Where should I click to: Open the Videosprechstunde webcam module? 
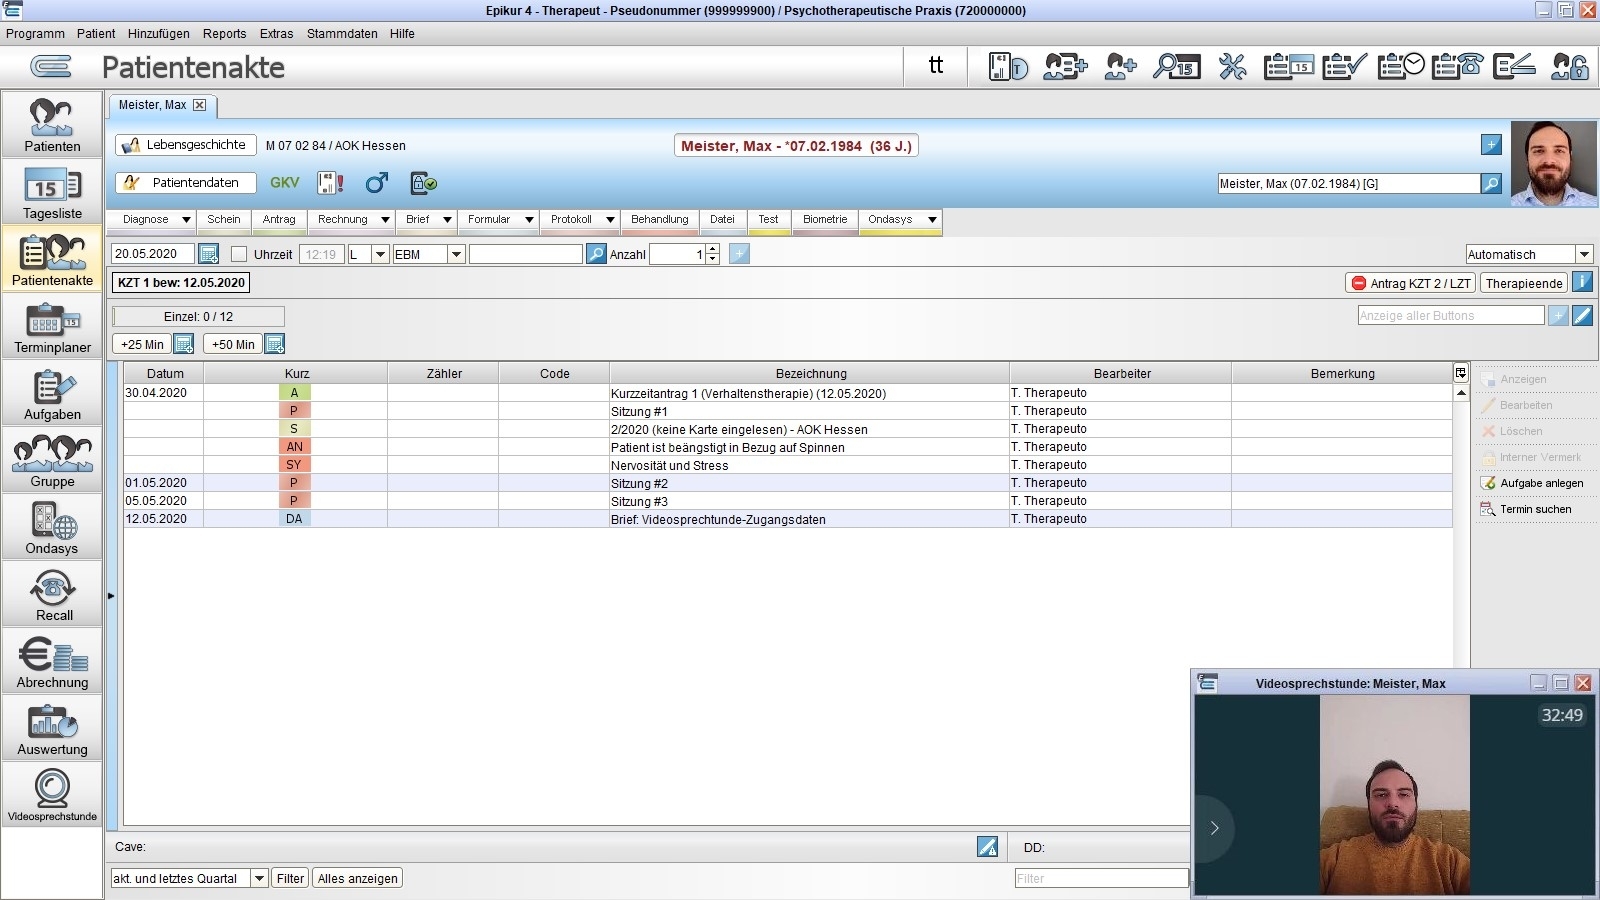pyautogui.click(x=52, y=795)
